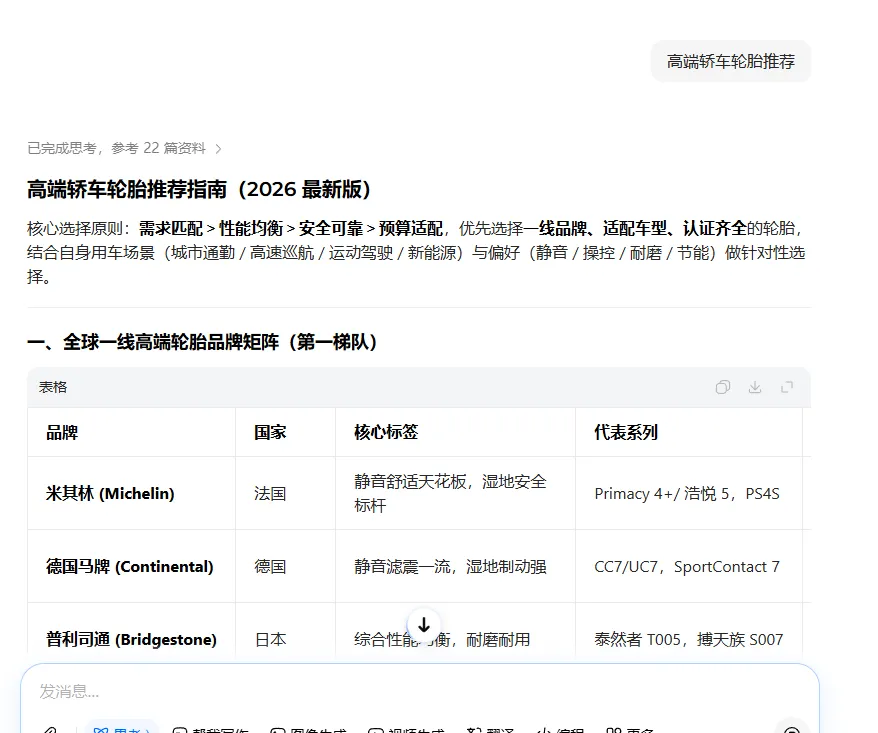Screen dimensions: 878x733
Task: Jump to bottom with the down-arrow button
Action: [424, 624]
